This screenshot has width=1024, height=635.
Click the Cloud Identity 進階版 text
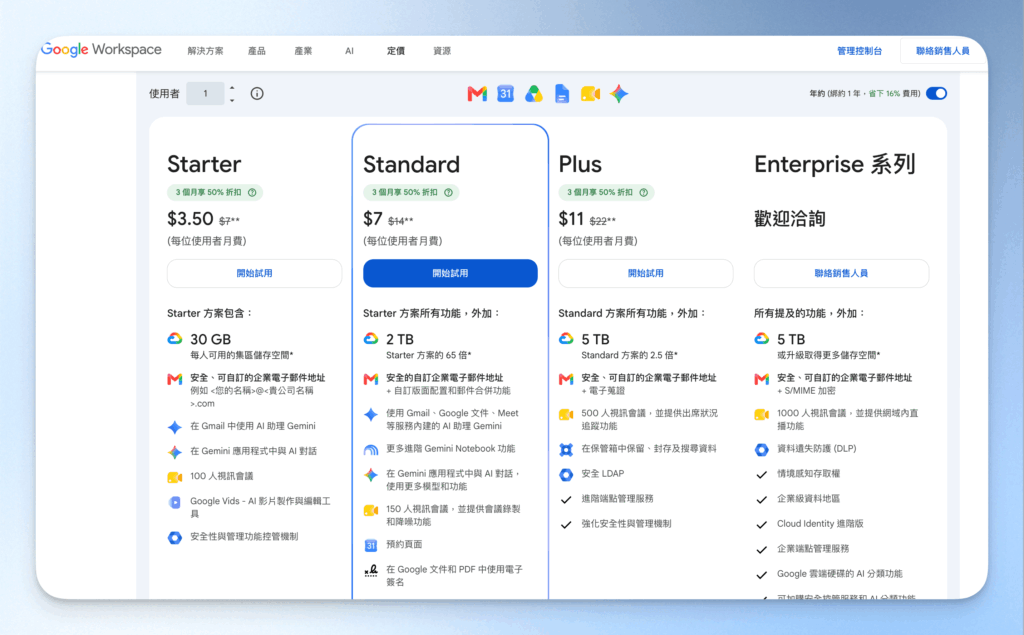click(820, 524)
